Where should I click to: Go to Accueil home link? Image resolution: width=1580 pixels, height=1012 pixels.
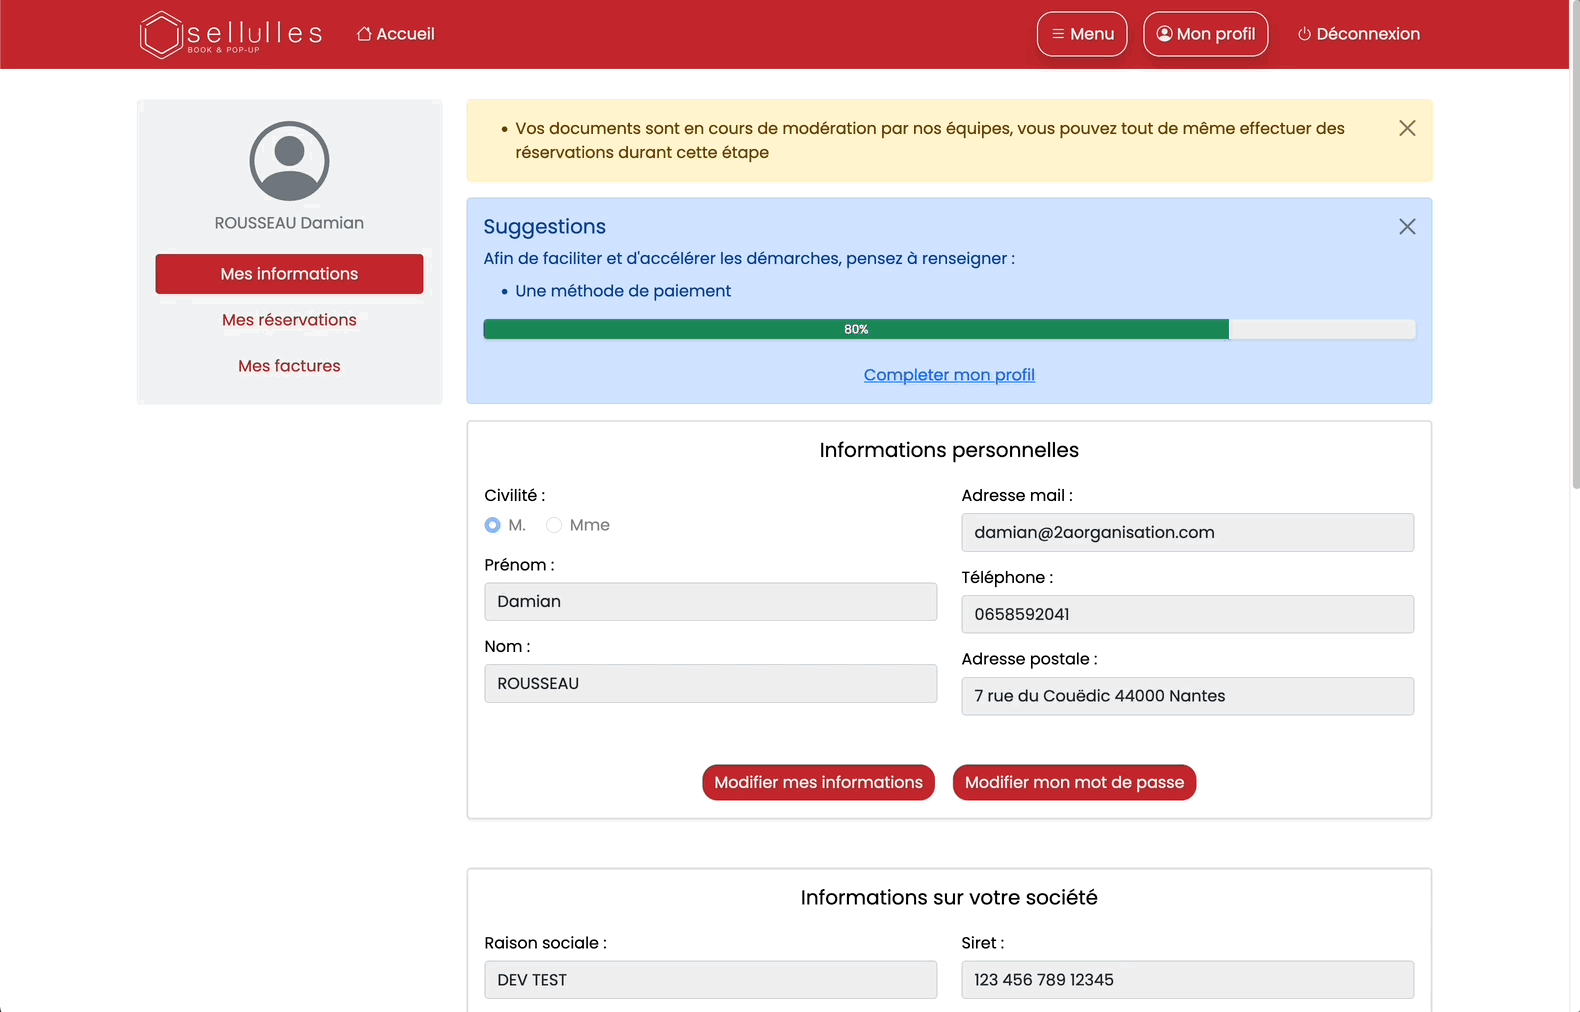click(x=396, y=34)
